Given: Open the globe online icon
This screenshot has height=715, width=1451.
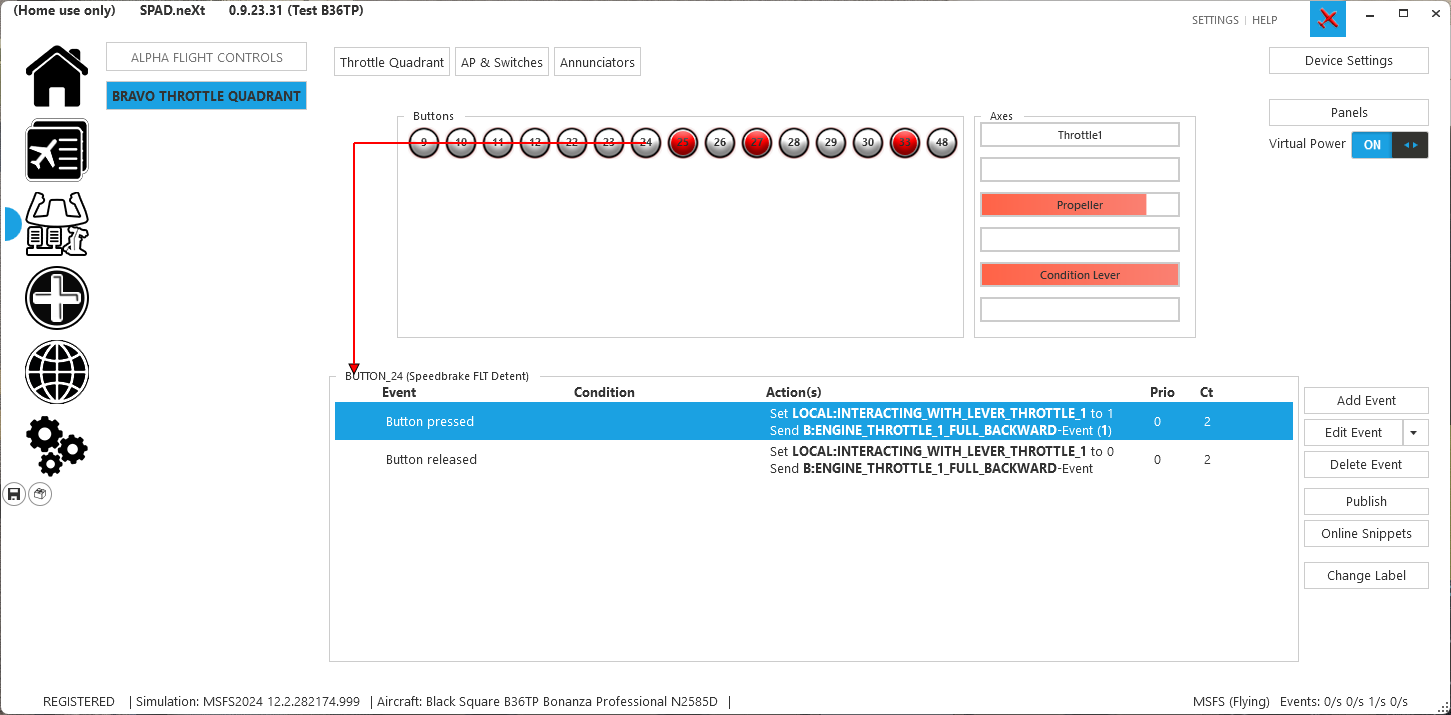Looking at the screenshot, I should 57,372.
